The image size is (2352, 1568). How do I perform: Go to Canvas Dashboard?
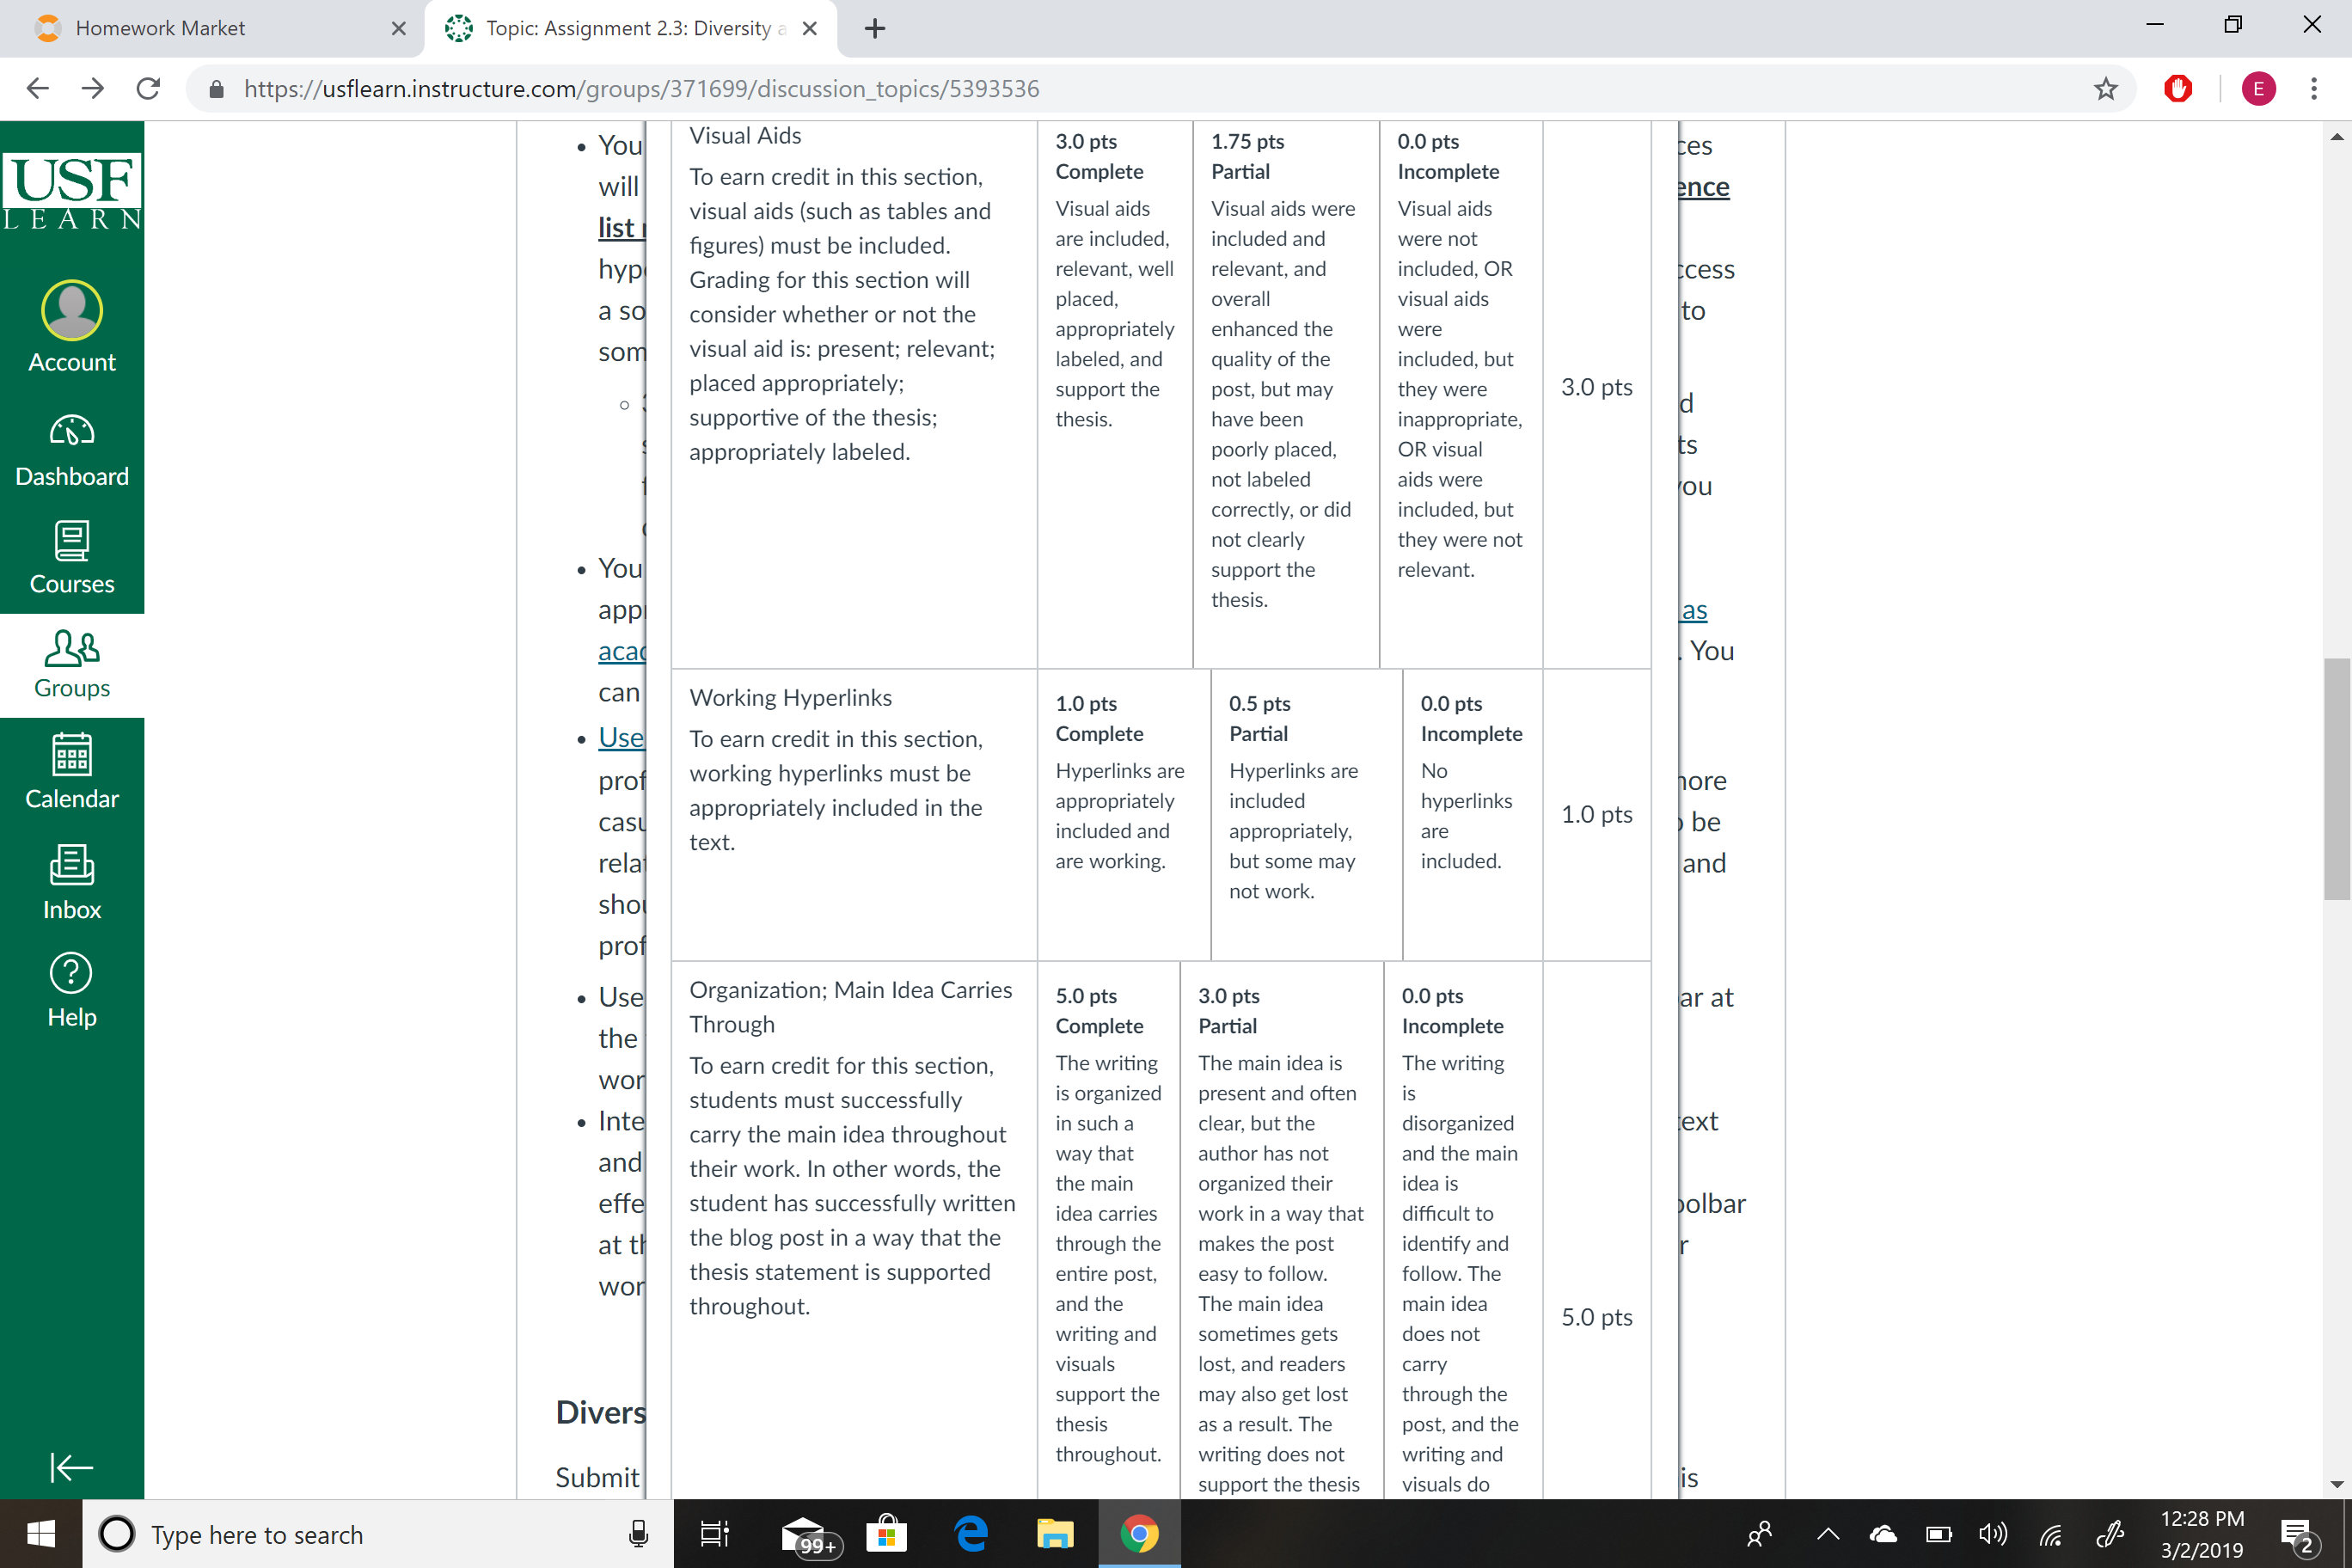point(72,450)
